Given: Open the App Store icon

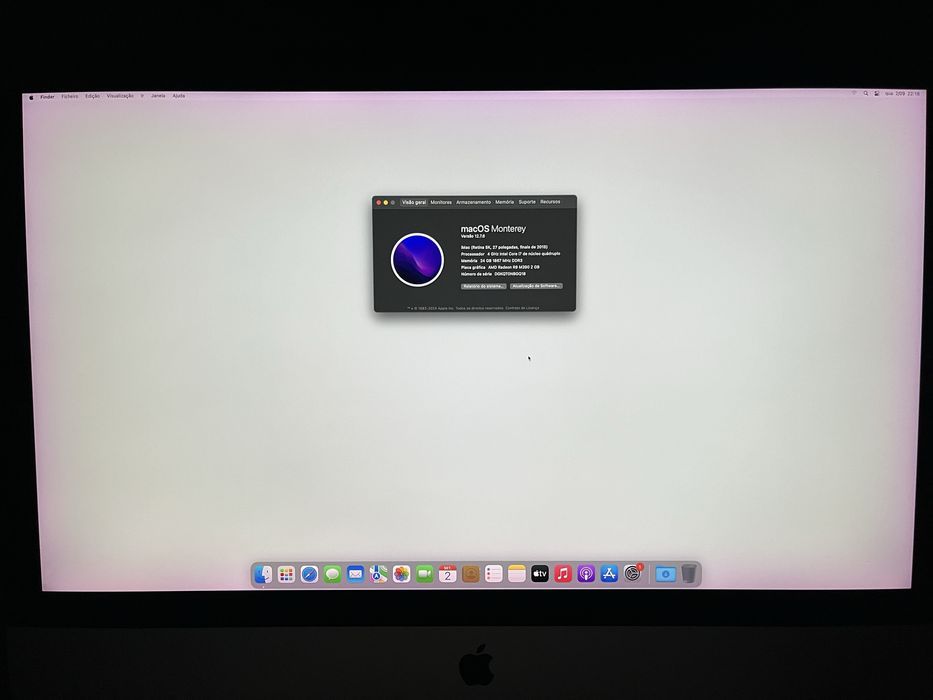Looking at the screenshot, I should click(x=609, y=574).
